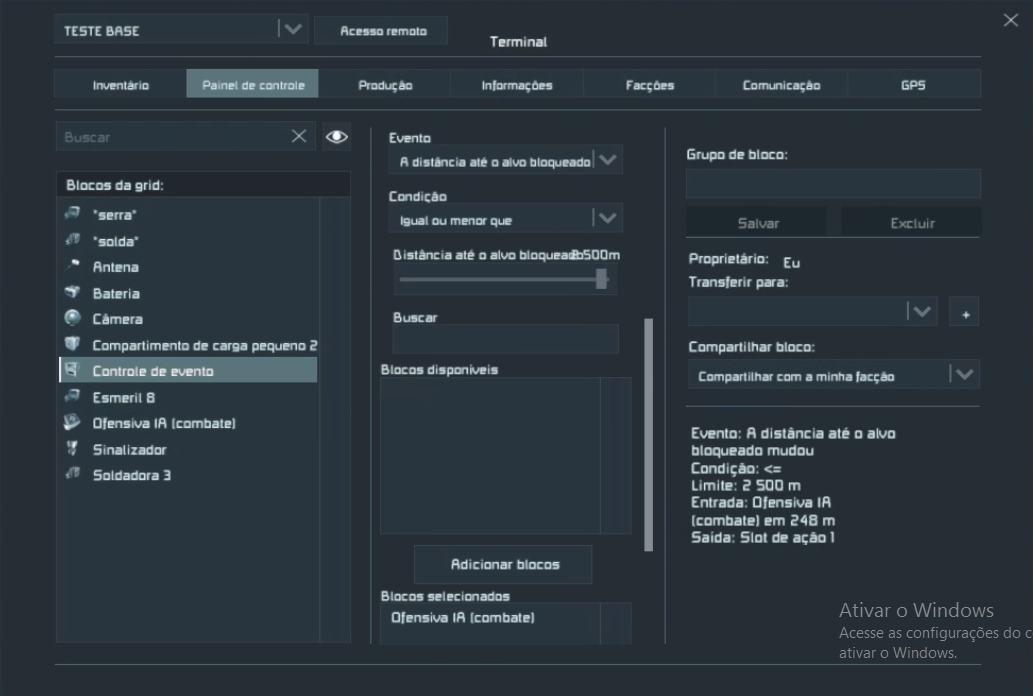Click the "serra" block icon
Screen dimensions: 1033x696
72,214
